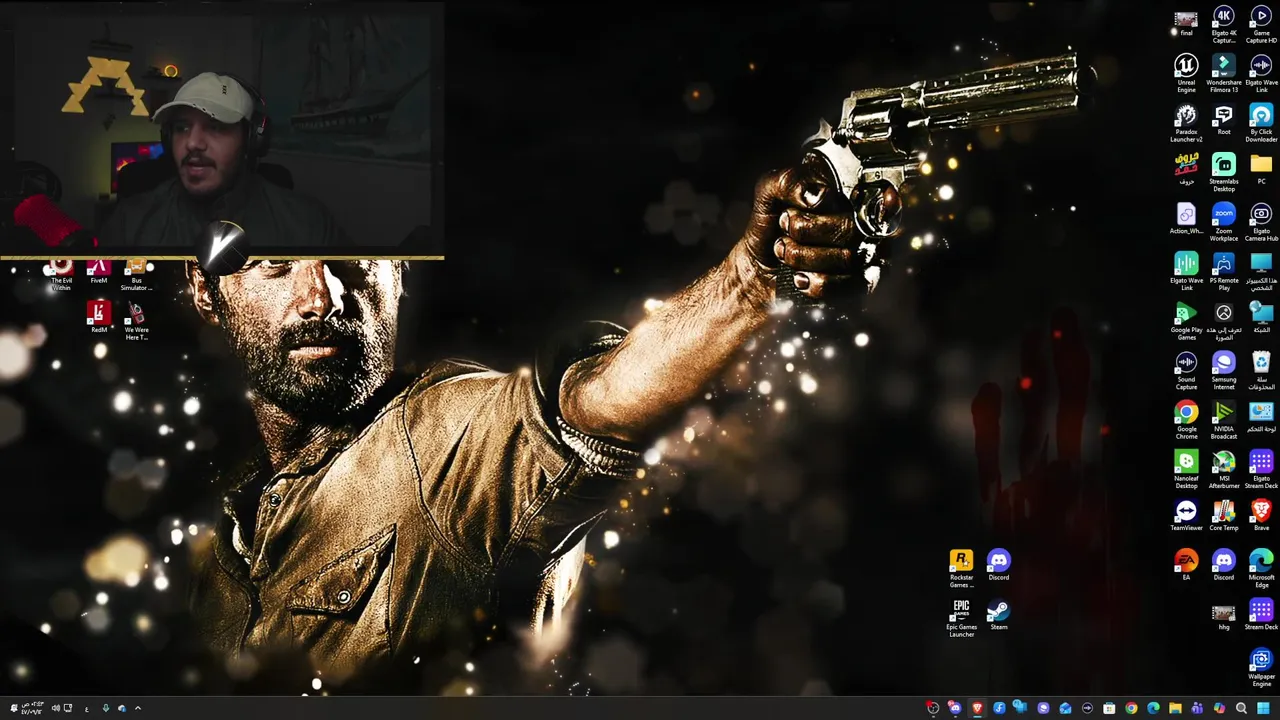Switch to Brave on the taskbar

tap(977, 708)
